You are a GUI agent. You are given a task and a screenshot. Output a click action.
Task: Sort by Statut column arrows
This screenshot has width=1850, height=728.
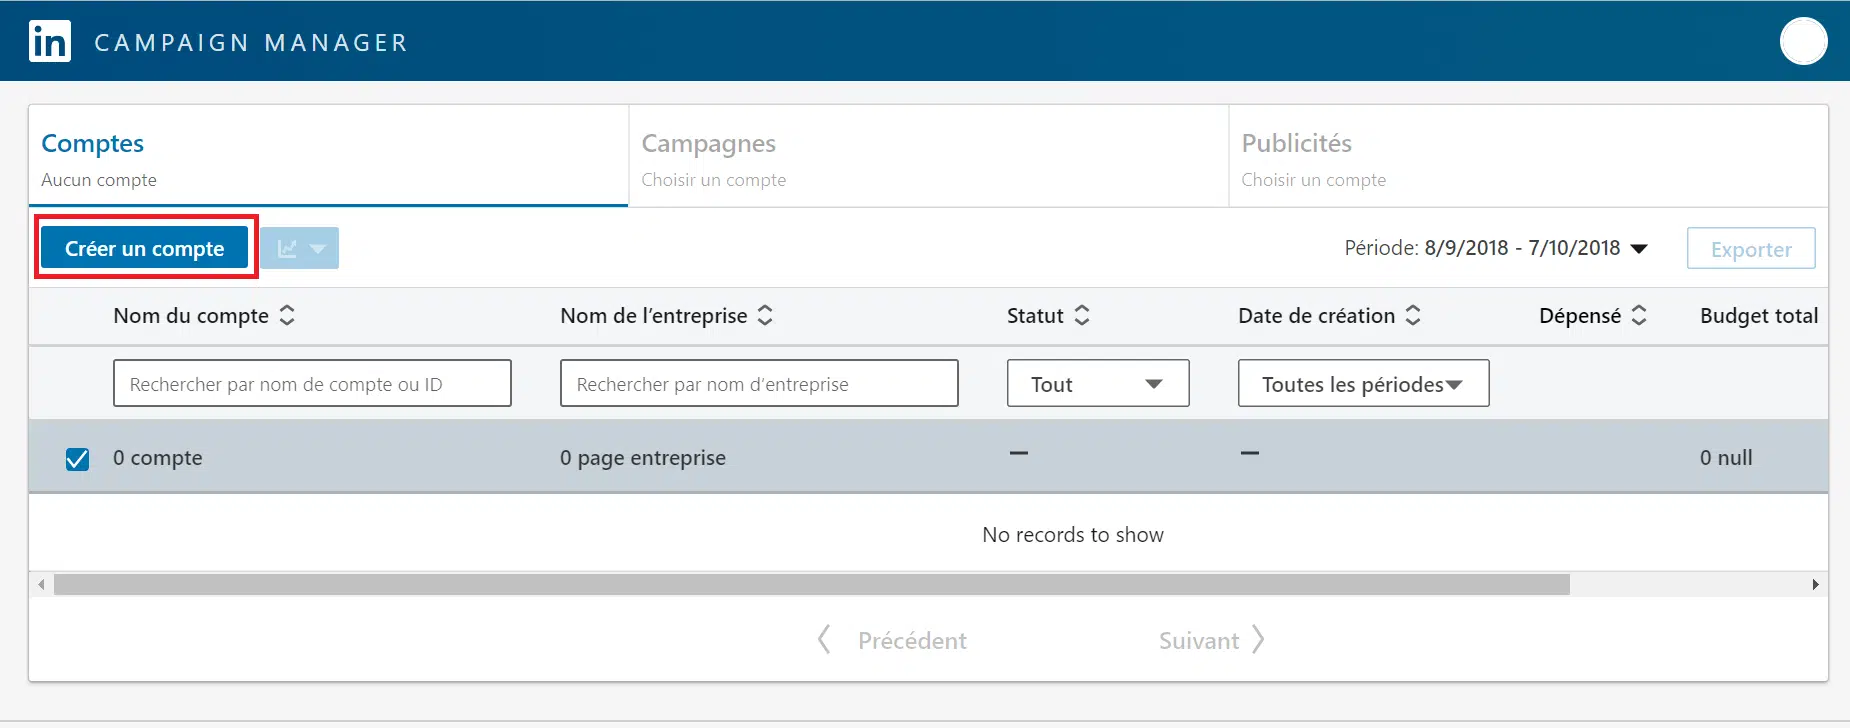[1082, 316]
